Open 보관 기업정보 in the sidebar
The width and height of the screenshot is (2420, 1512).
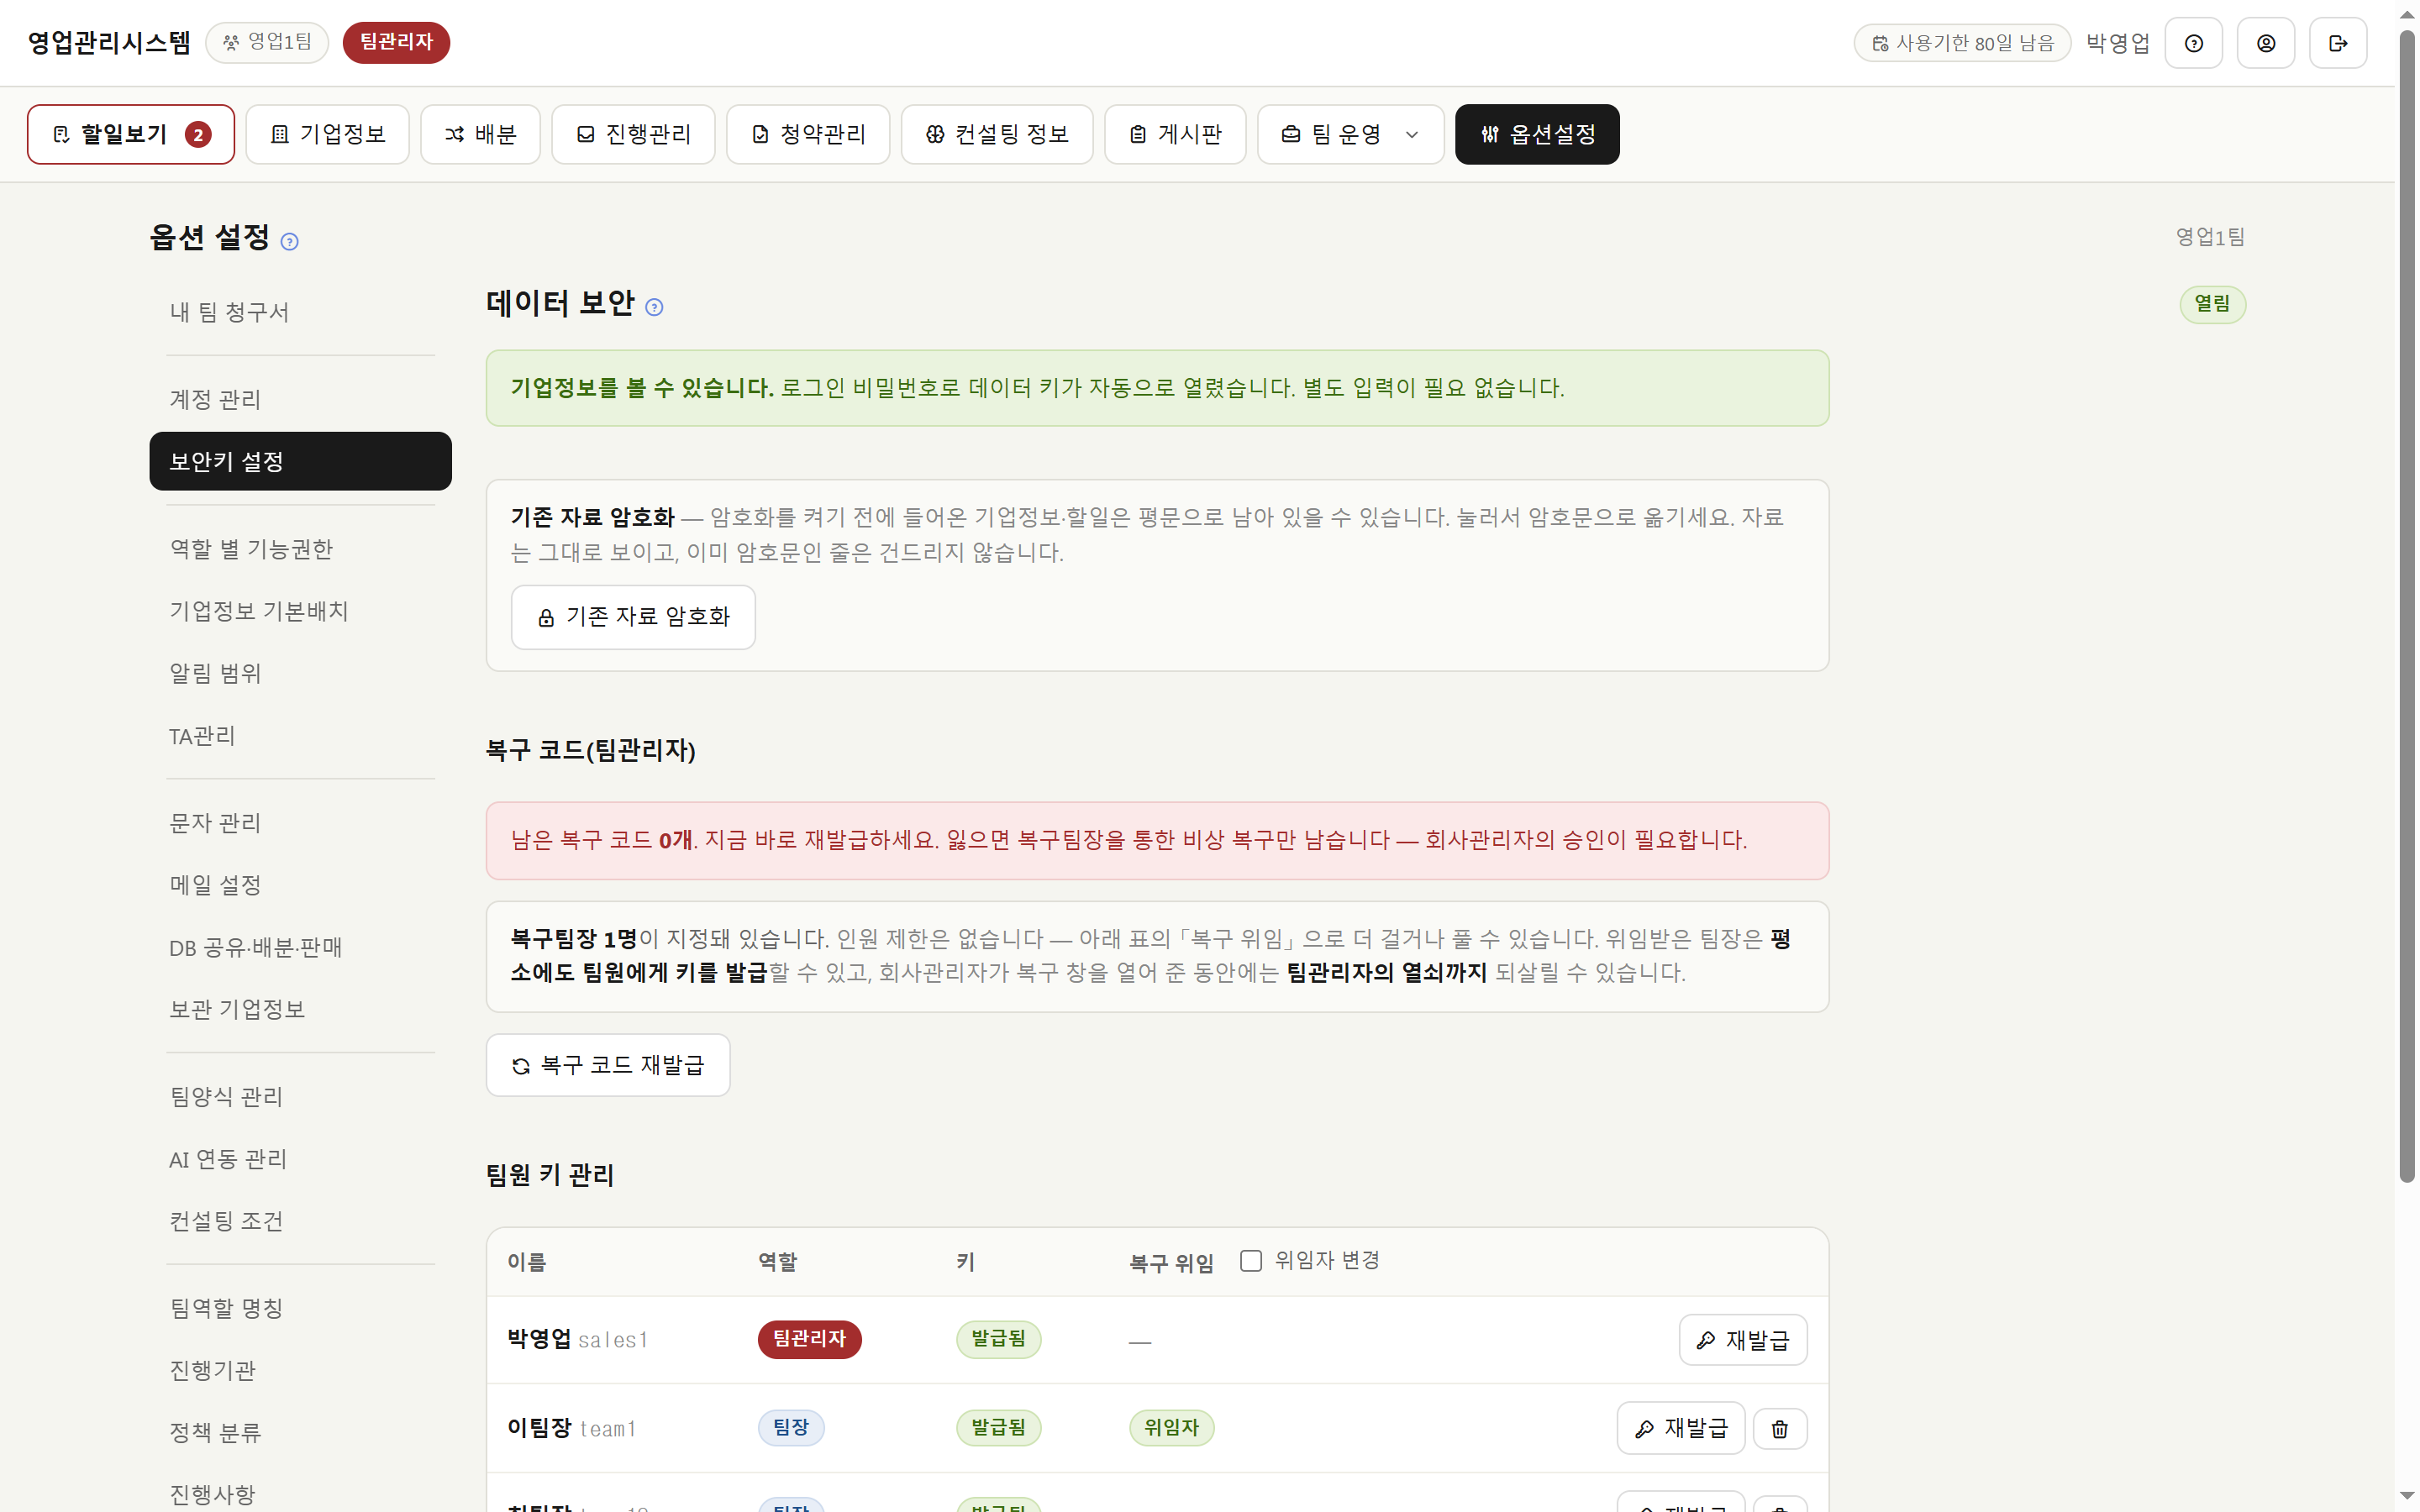coord(300,1009)
